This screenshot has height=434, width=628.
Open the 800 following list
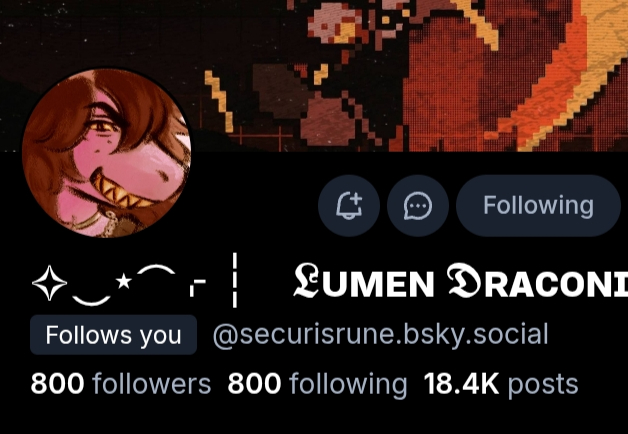click(x=317, y=384)
